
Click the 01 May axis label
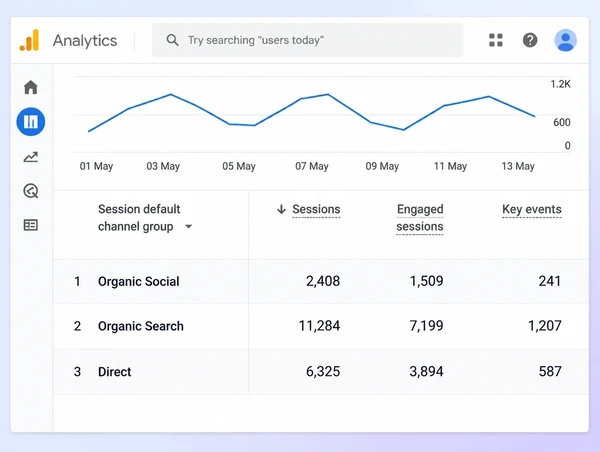point(96,166)
